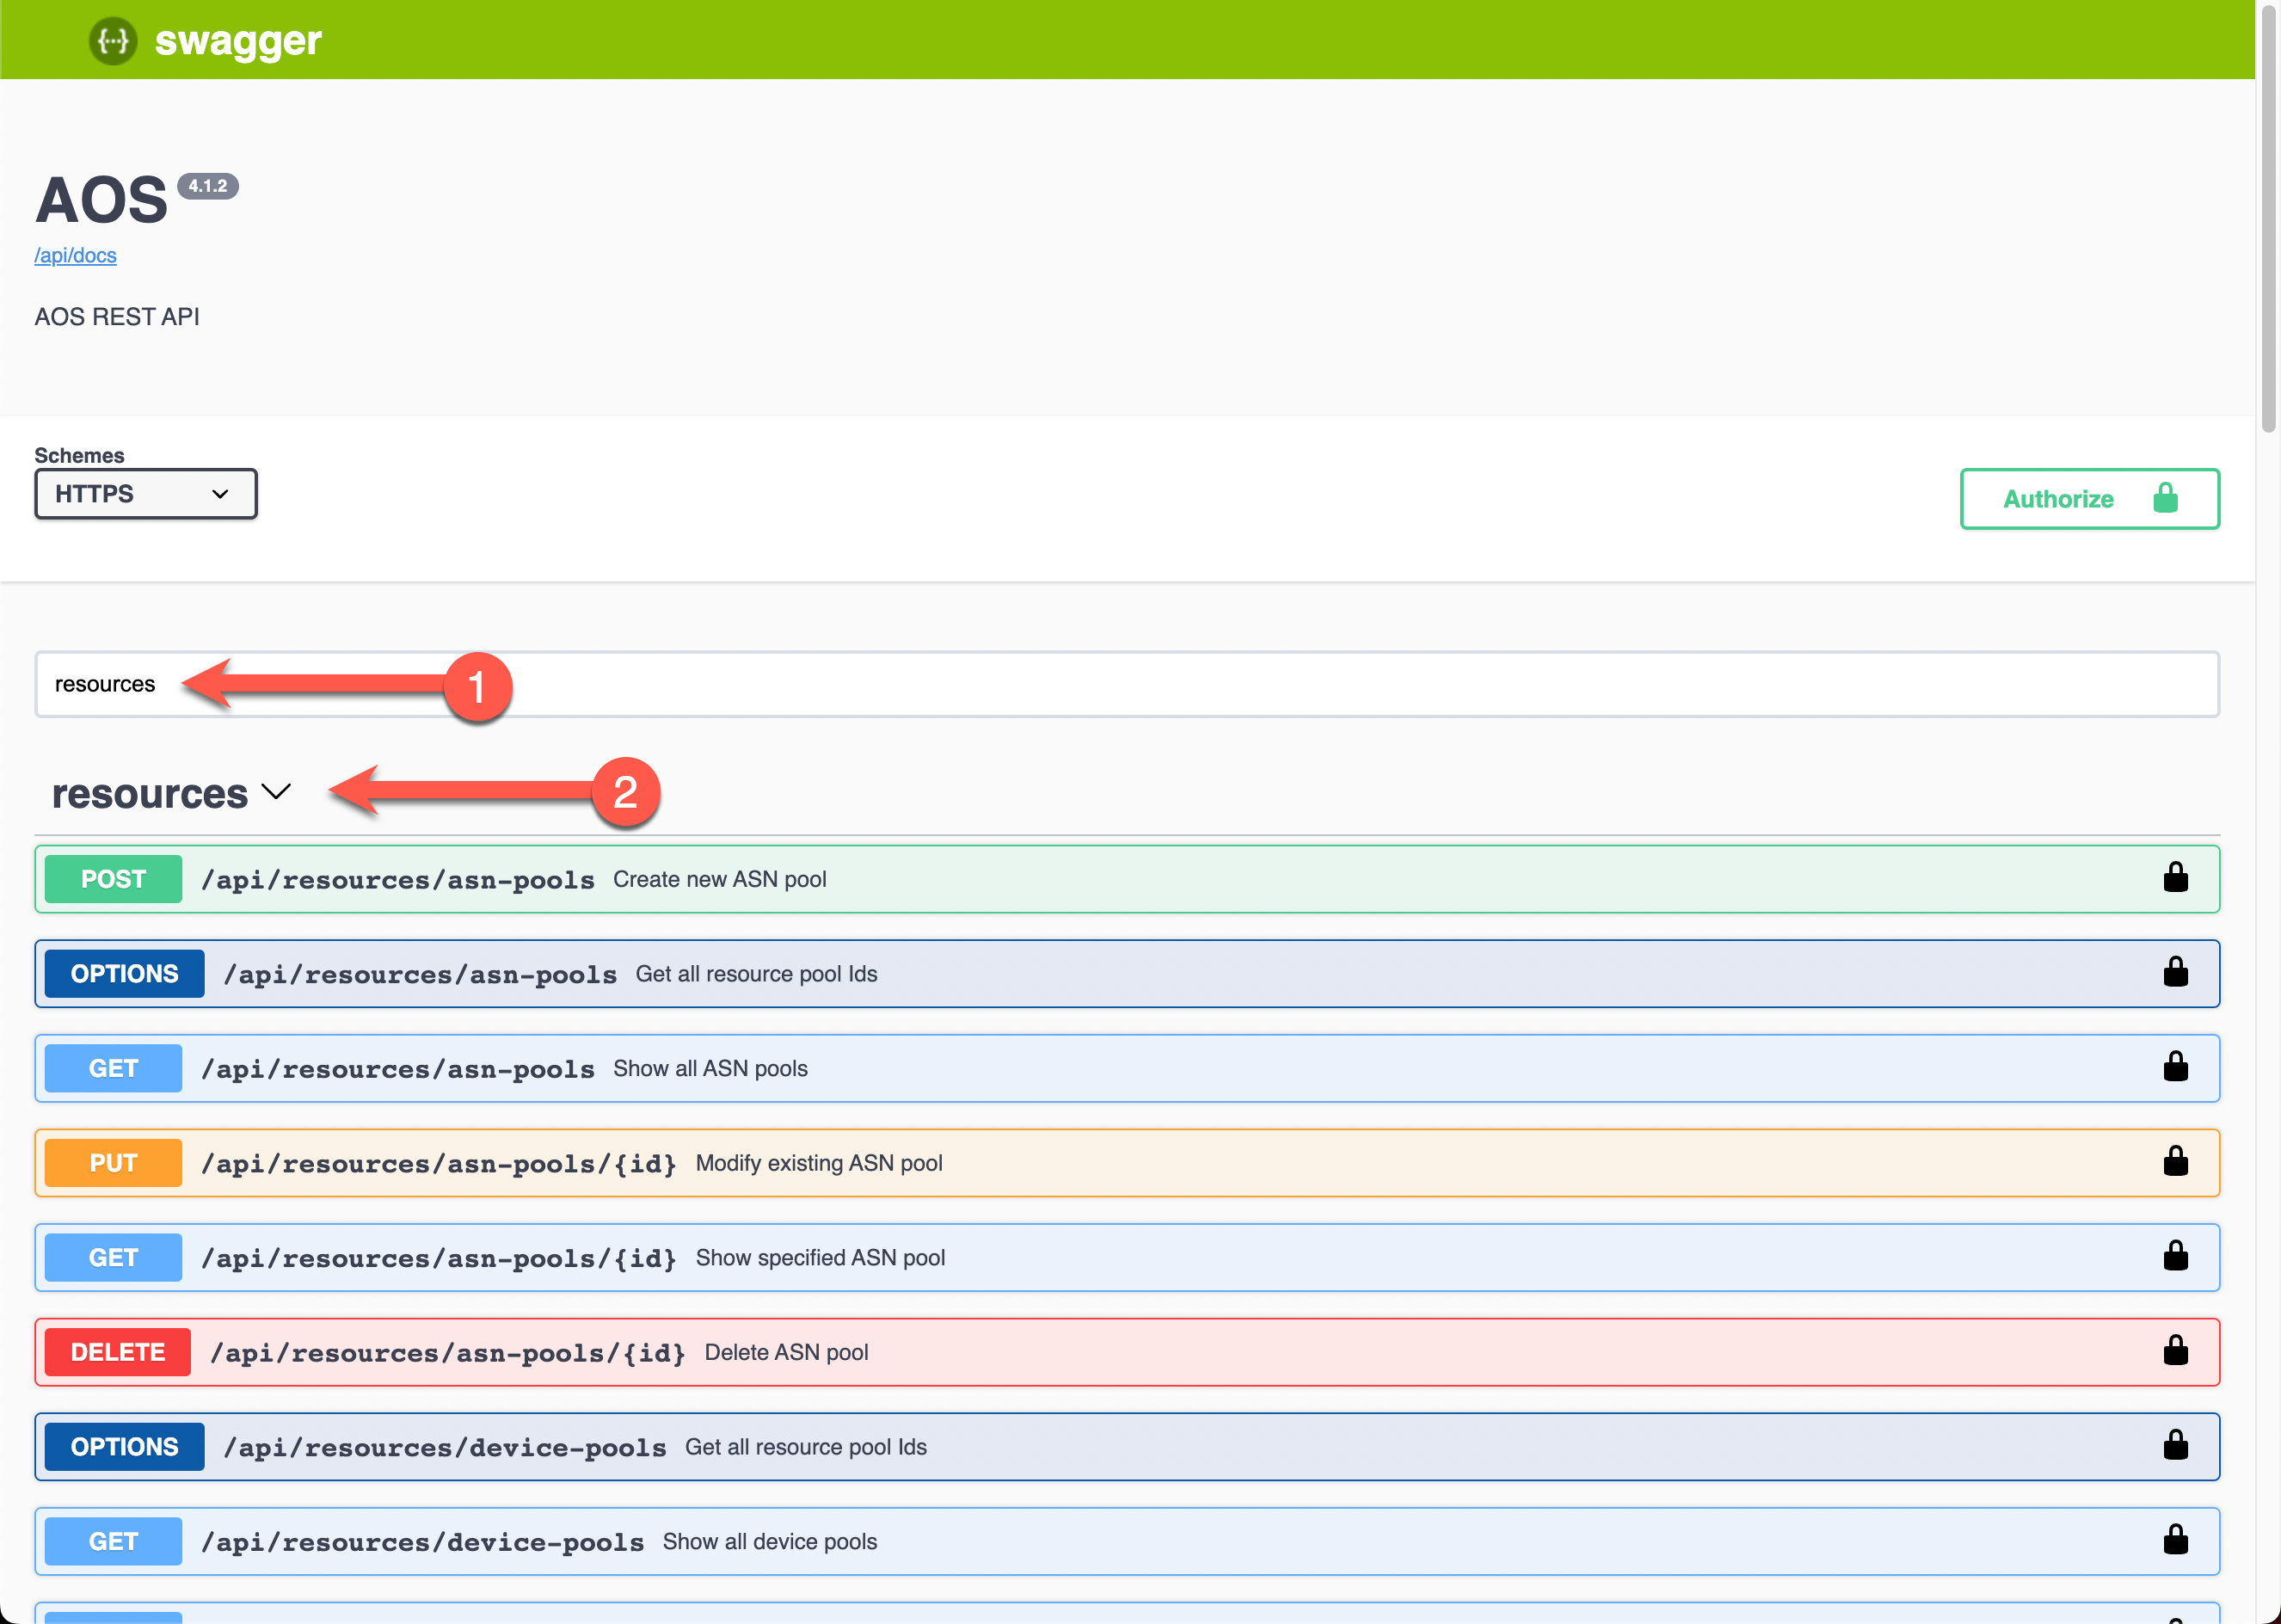Image resolution: width=2281 pixels, height=1624 pixels.
Task: Click in the filter field containing 'resources'
Action: click(x=1127, y=684)
